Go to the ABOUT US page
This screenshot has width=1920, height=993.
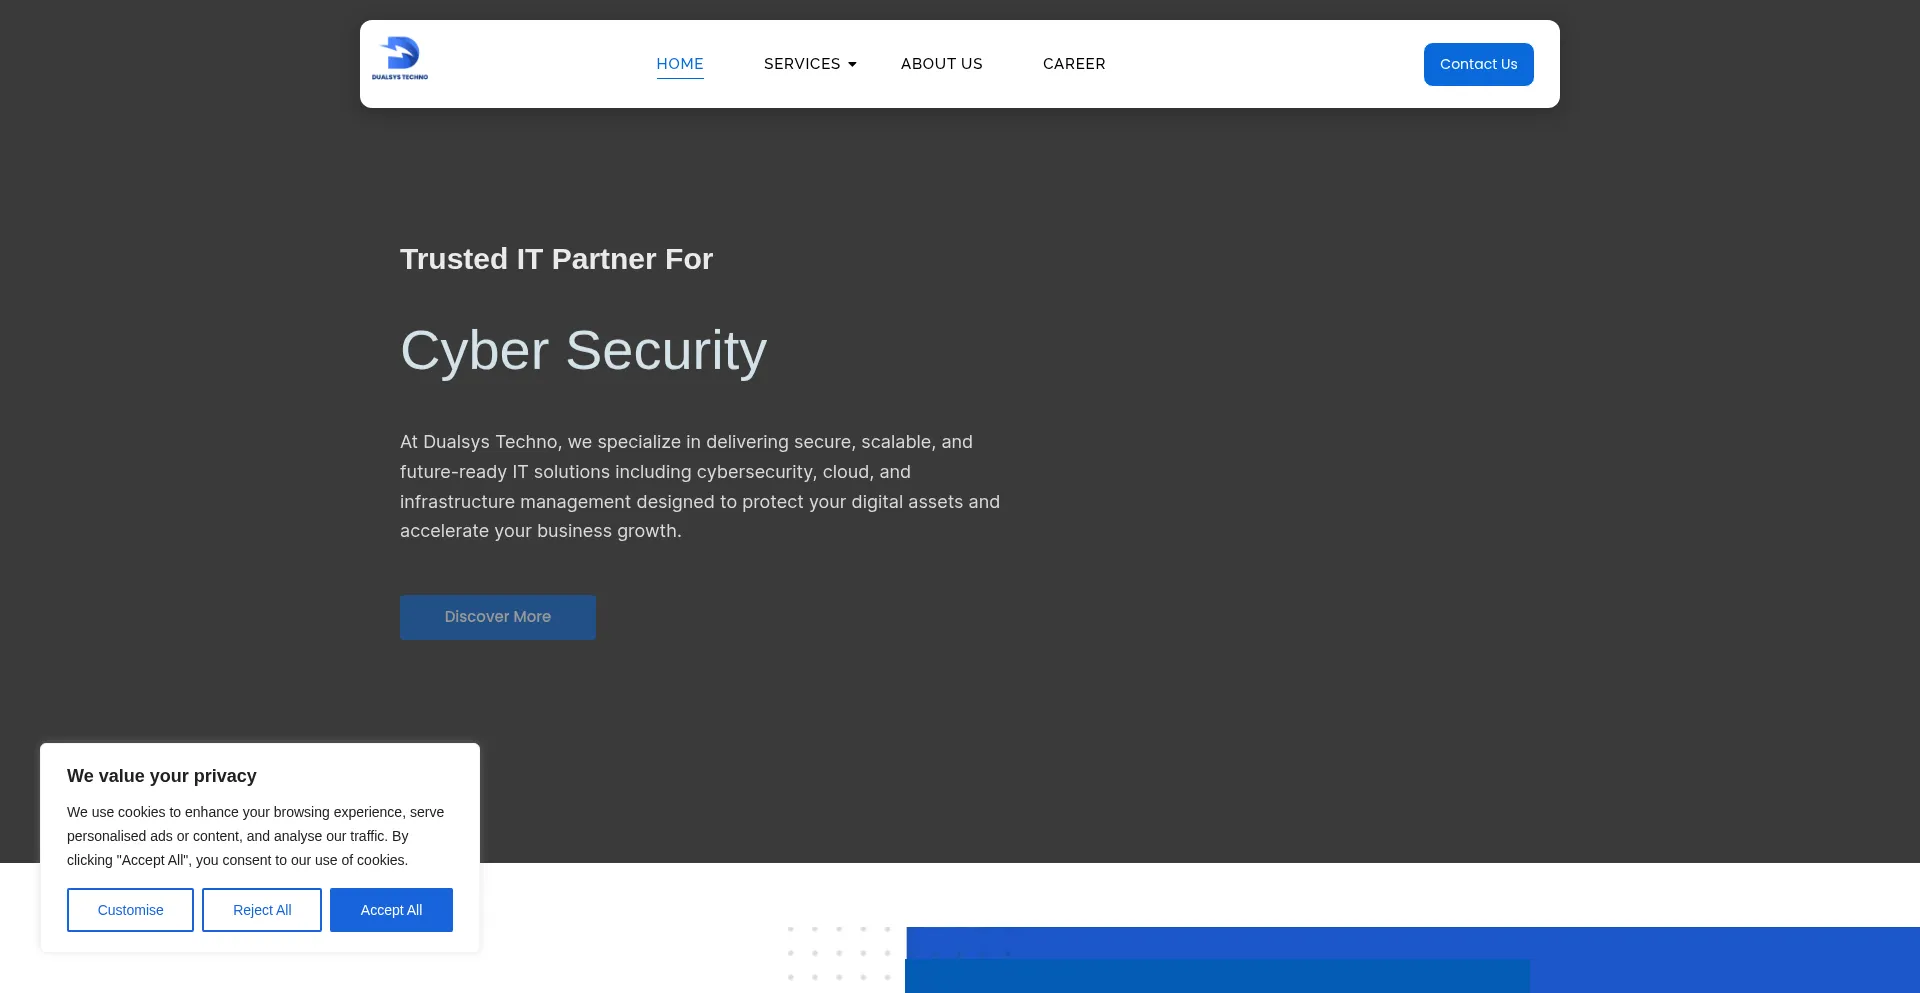click(941, 64)
